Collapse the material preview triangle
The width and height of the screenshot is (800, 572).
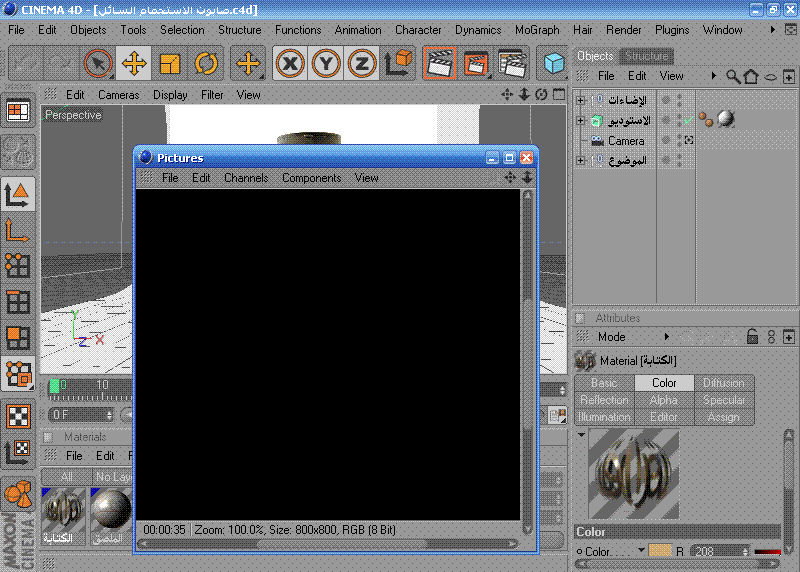point(581,435)
